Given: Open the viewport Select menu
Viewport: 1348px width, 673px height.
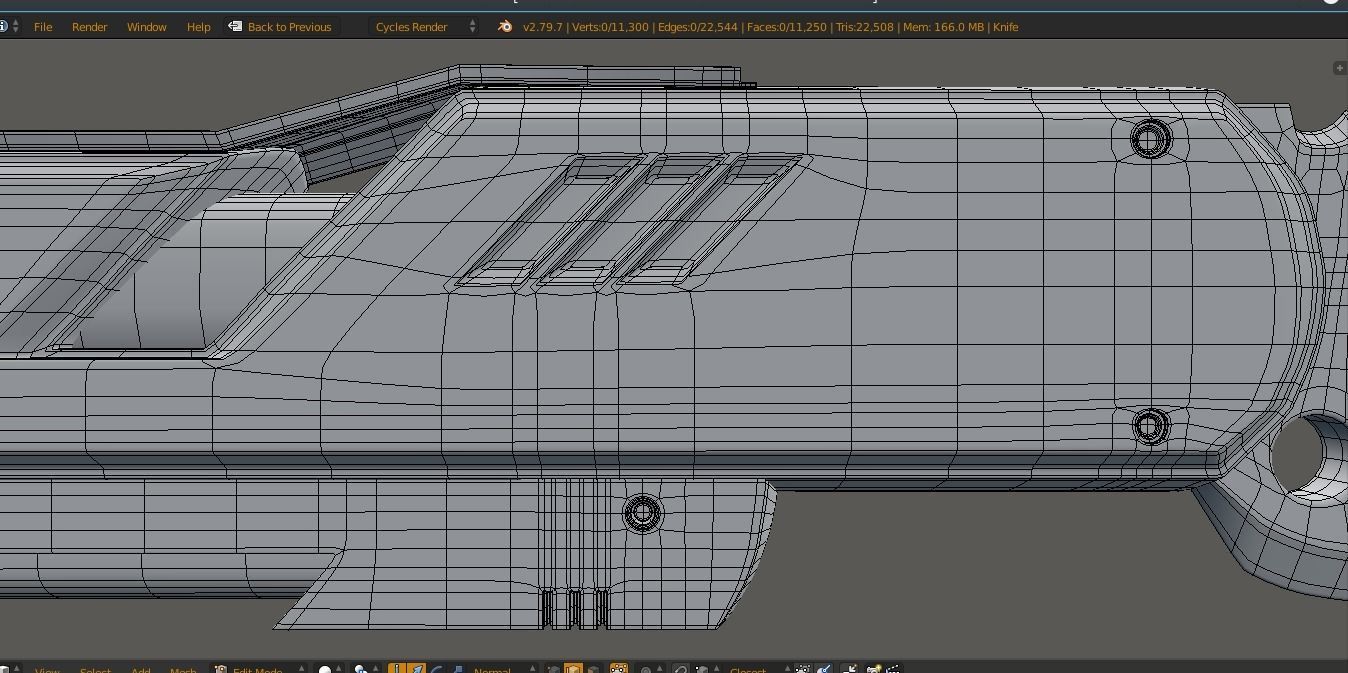Looking at the screenshot, I should coord(95,670).
